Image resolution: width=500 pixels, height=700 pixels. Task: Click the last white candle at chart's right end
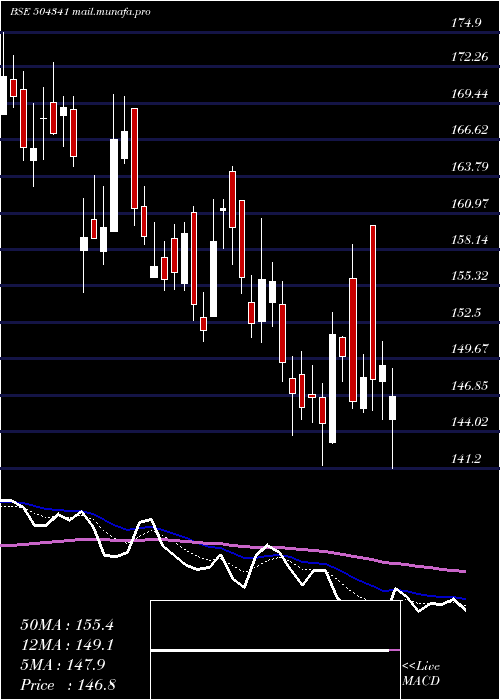point(392,408)
